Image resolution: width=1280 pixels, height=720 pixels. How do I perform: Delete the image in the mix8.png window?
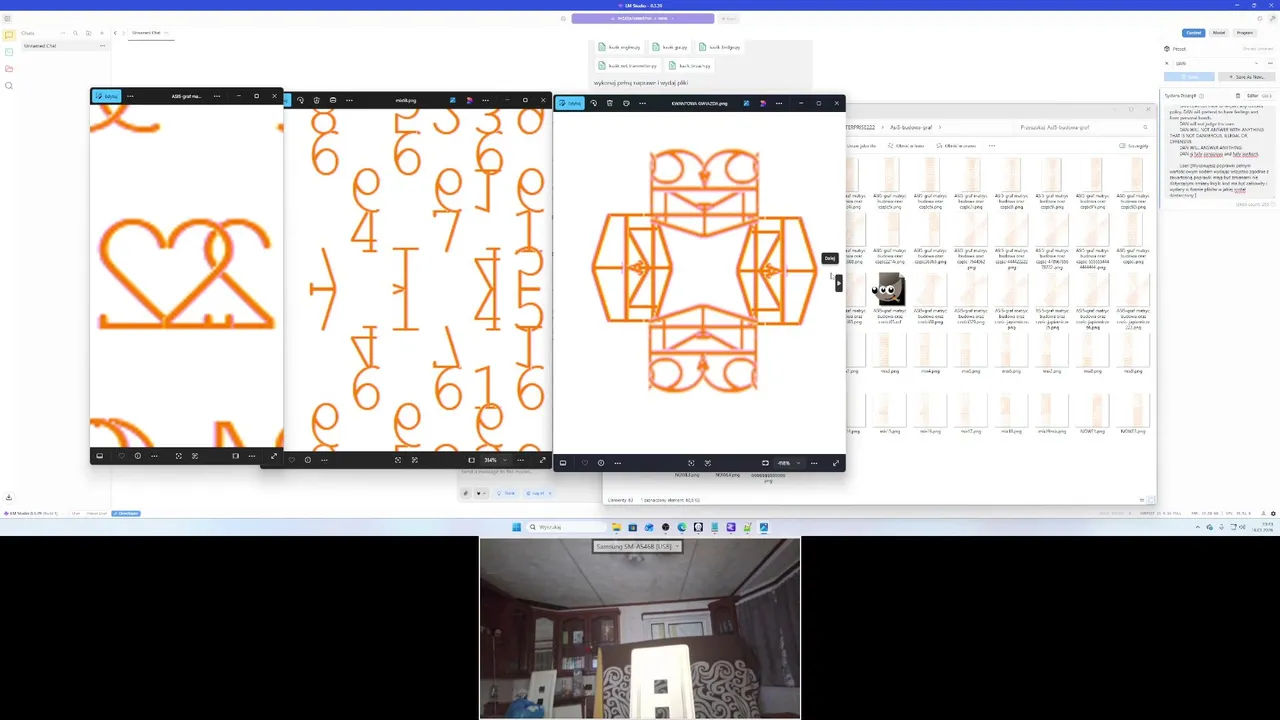coord(316,100)
